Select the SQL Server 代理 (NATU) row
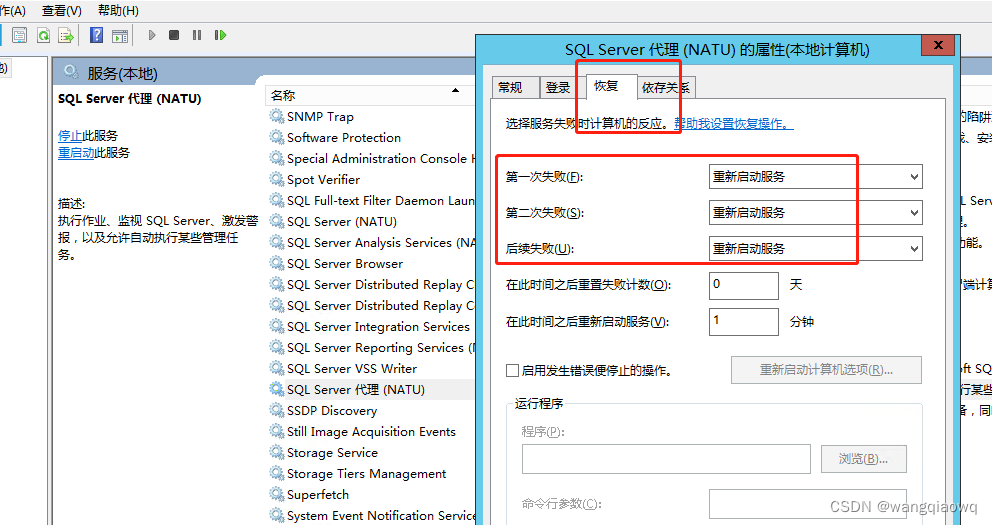 click(371, 389)
